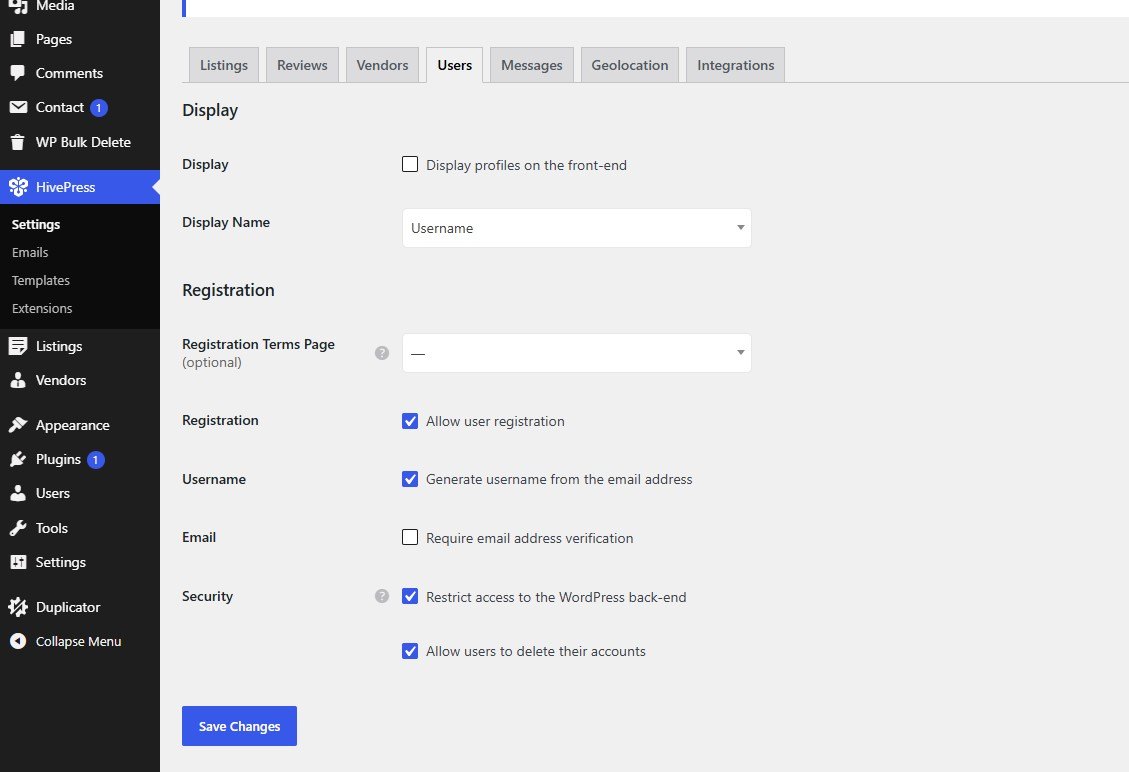Open the Tools menu label
The height and width of the screenshot is (772, 1129).
[52, 529]
